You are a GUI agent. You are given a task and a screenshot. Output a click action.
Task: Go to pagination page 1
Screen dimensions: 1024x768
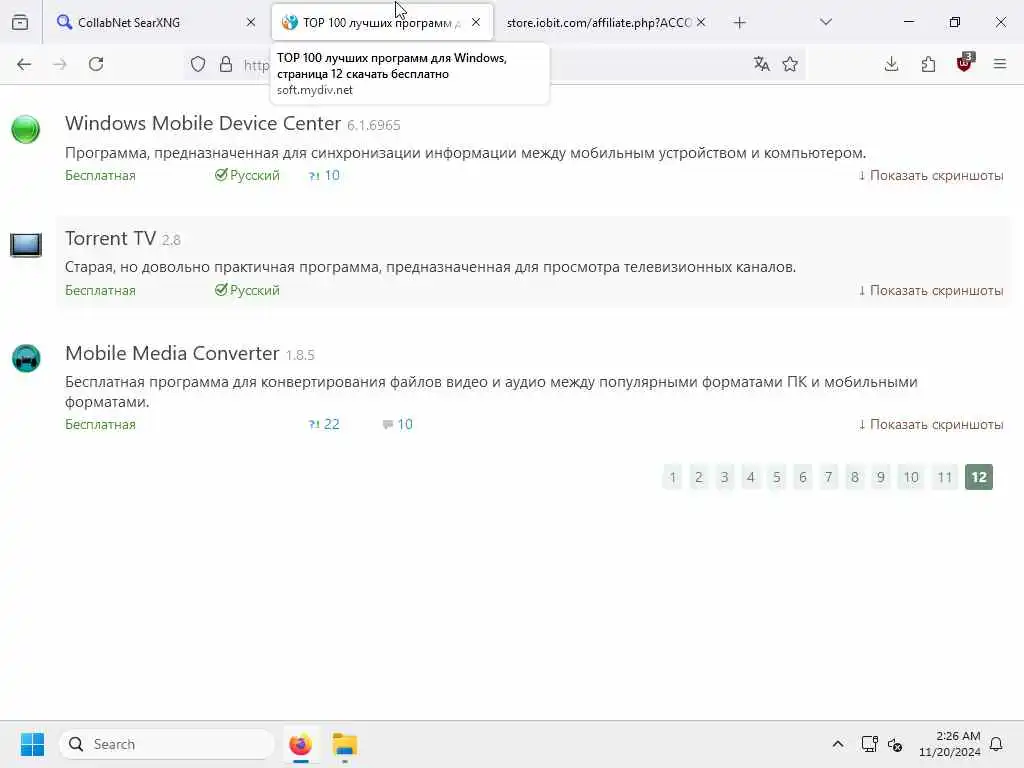pyautogui.click(x=673, y=477)
